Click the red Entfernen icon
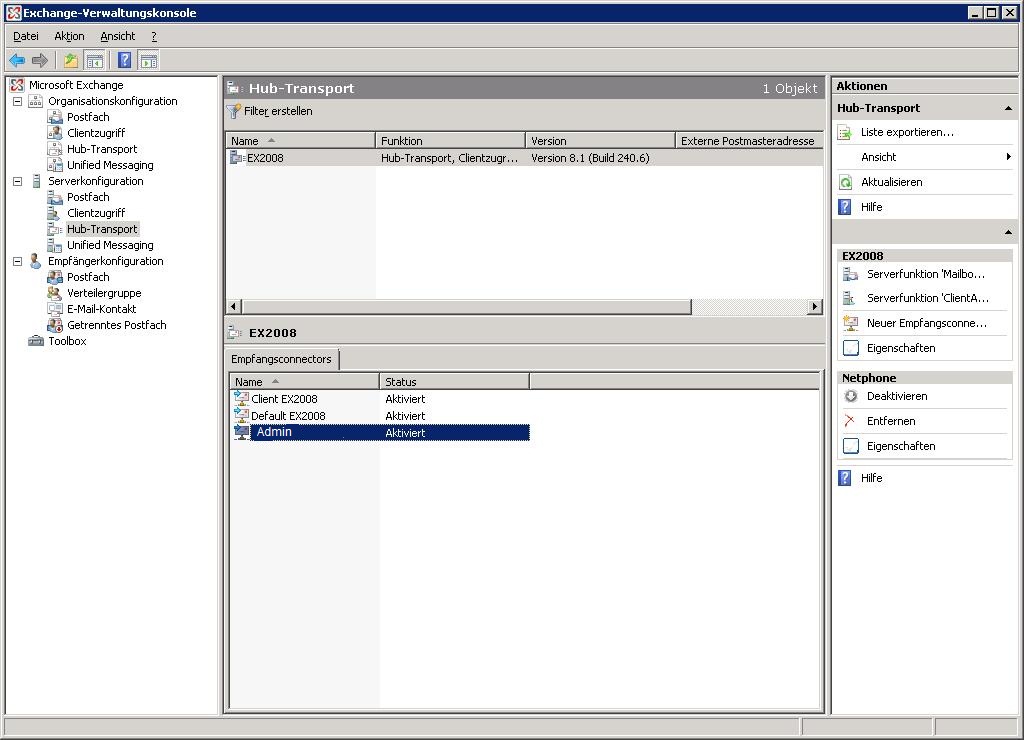Image resolution: width=1024 pixels, height=740 pixels. 850,421
